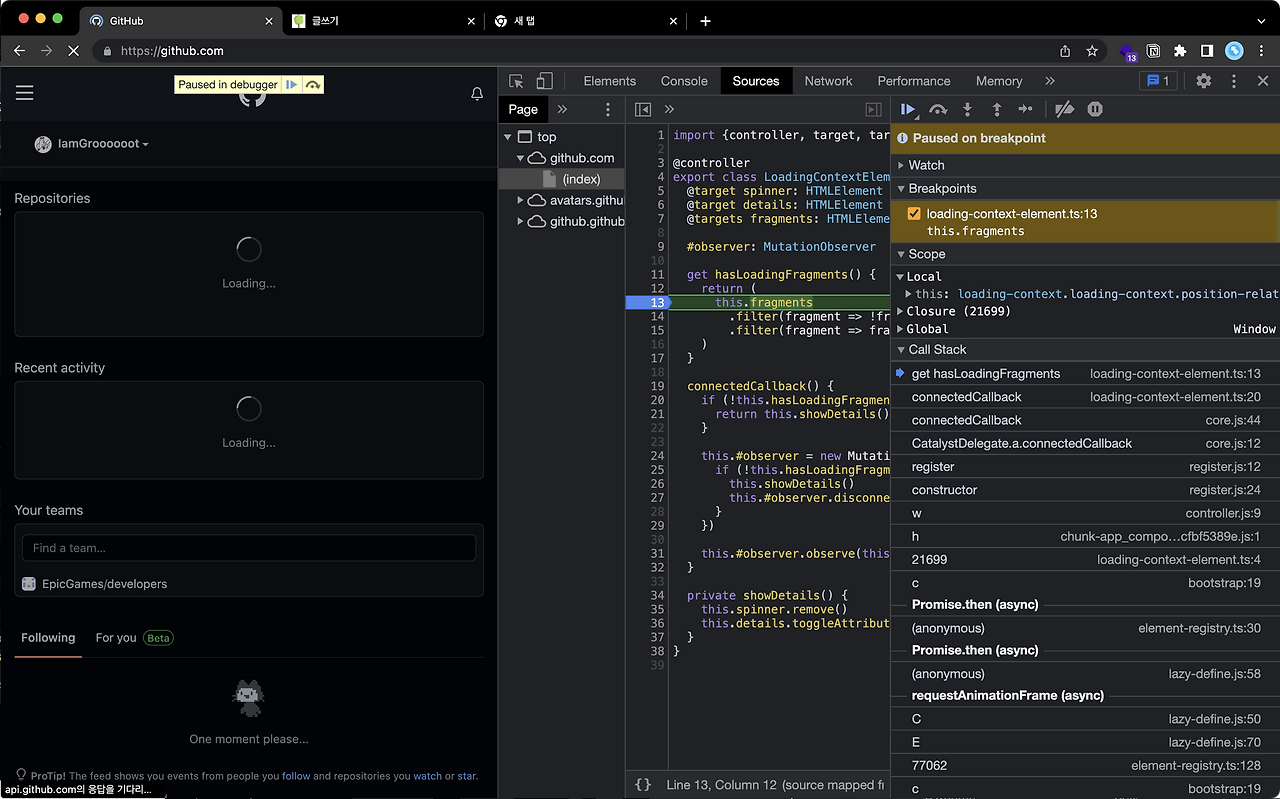Viewport: 1280px width, 799px height.
Task: Resume script execution in debugger toolbar
Action: click(908, 110)
